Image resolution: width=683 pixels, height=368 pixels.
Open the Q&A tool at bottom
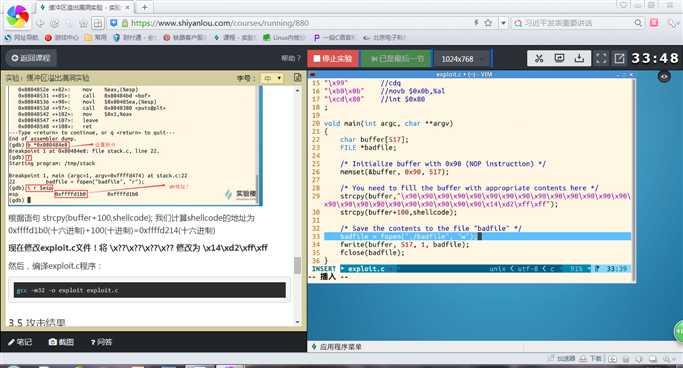coord(101,342)
